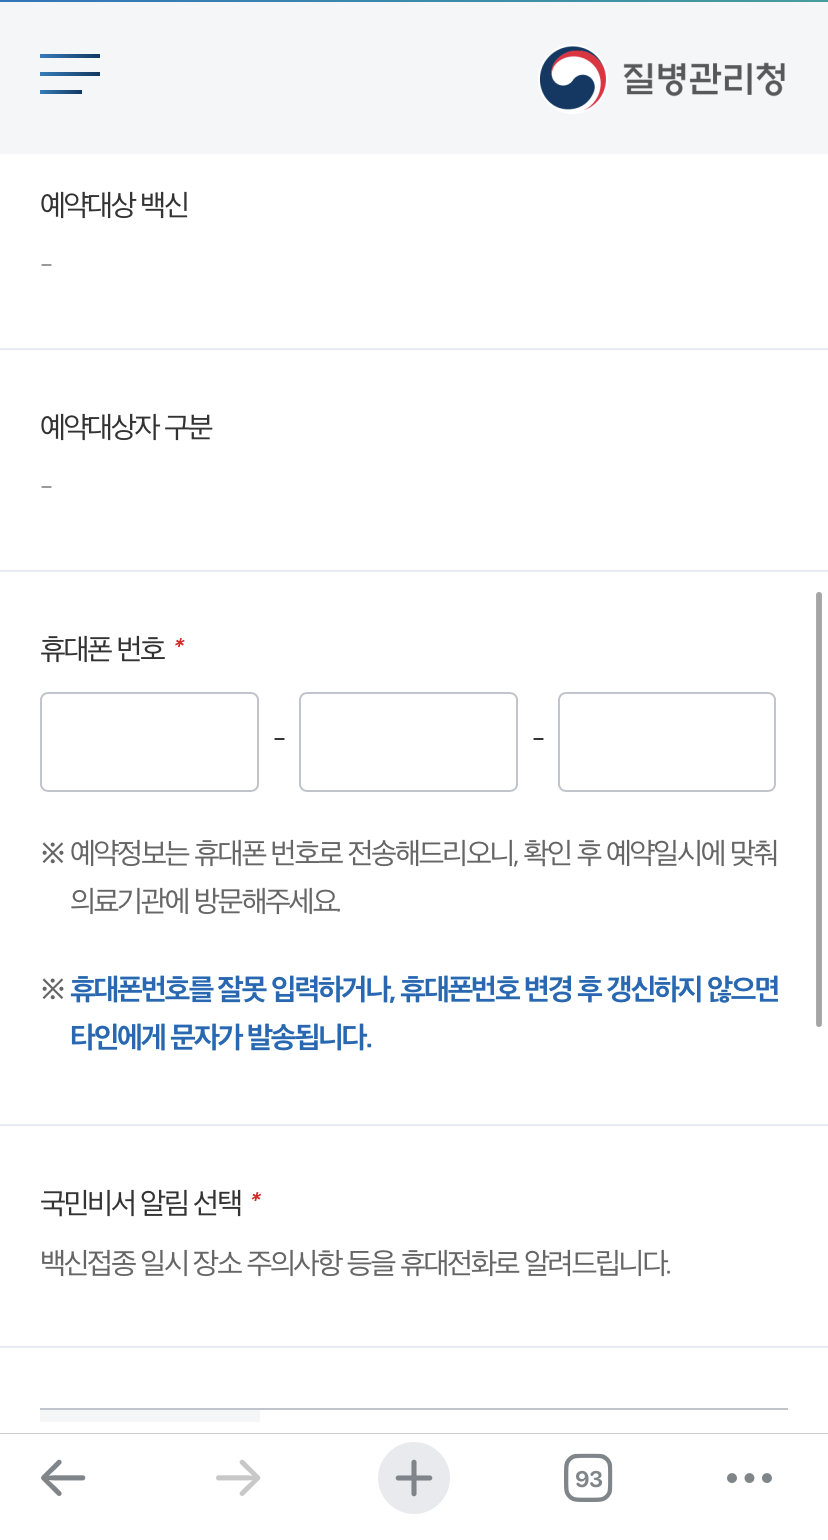Click the KDCA taegeuk emblem symbol
The image size is (828, 1540).
pos(571,76)
